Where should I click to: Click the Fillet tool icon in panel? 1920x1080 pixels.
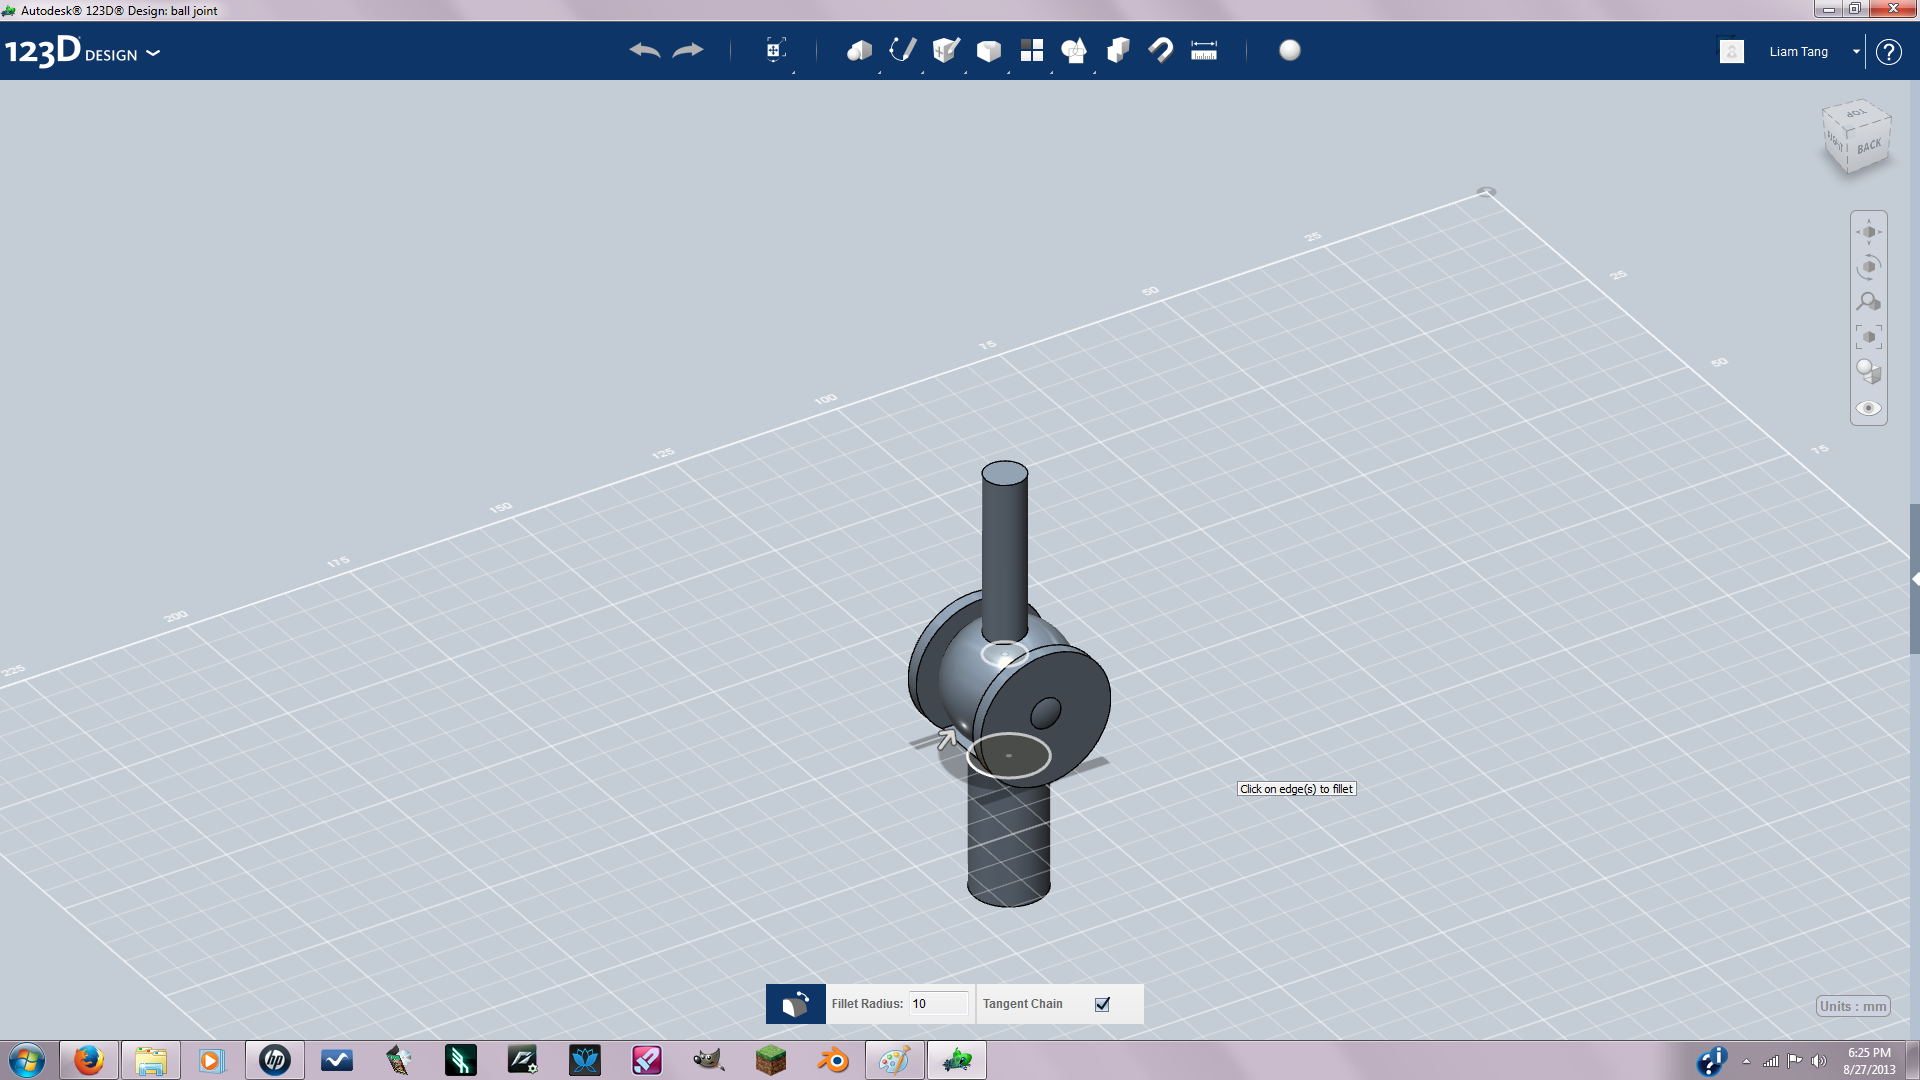click(796, 1004)
